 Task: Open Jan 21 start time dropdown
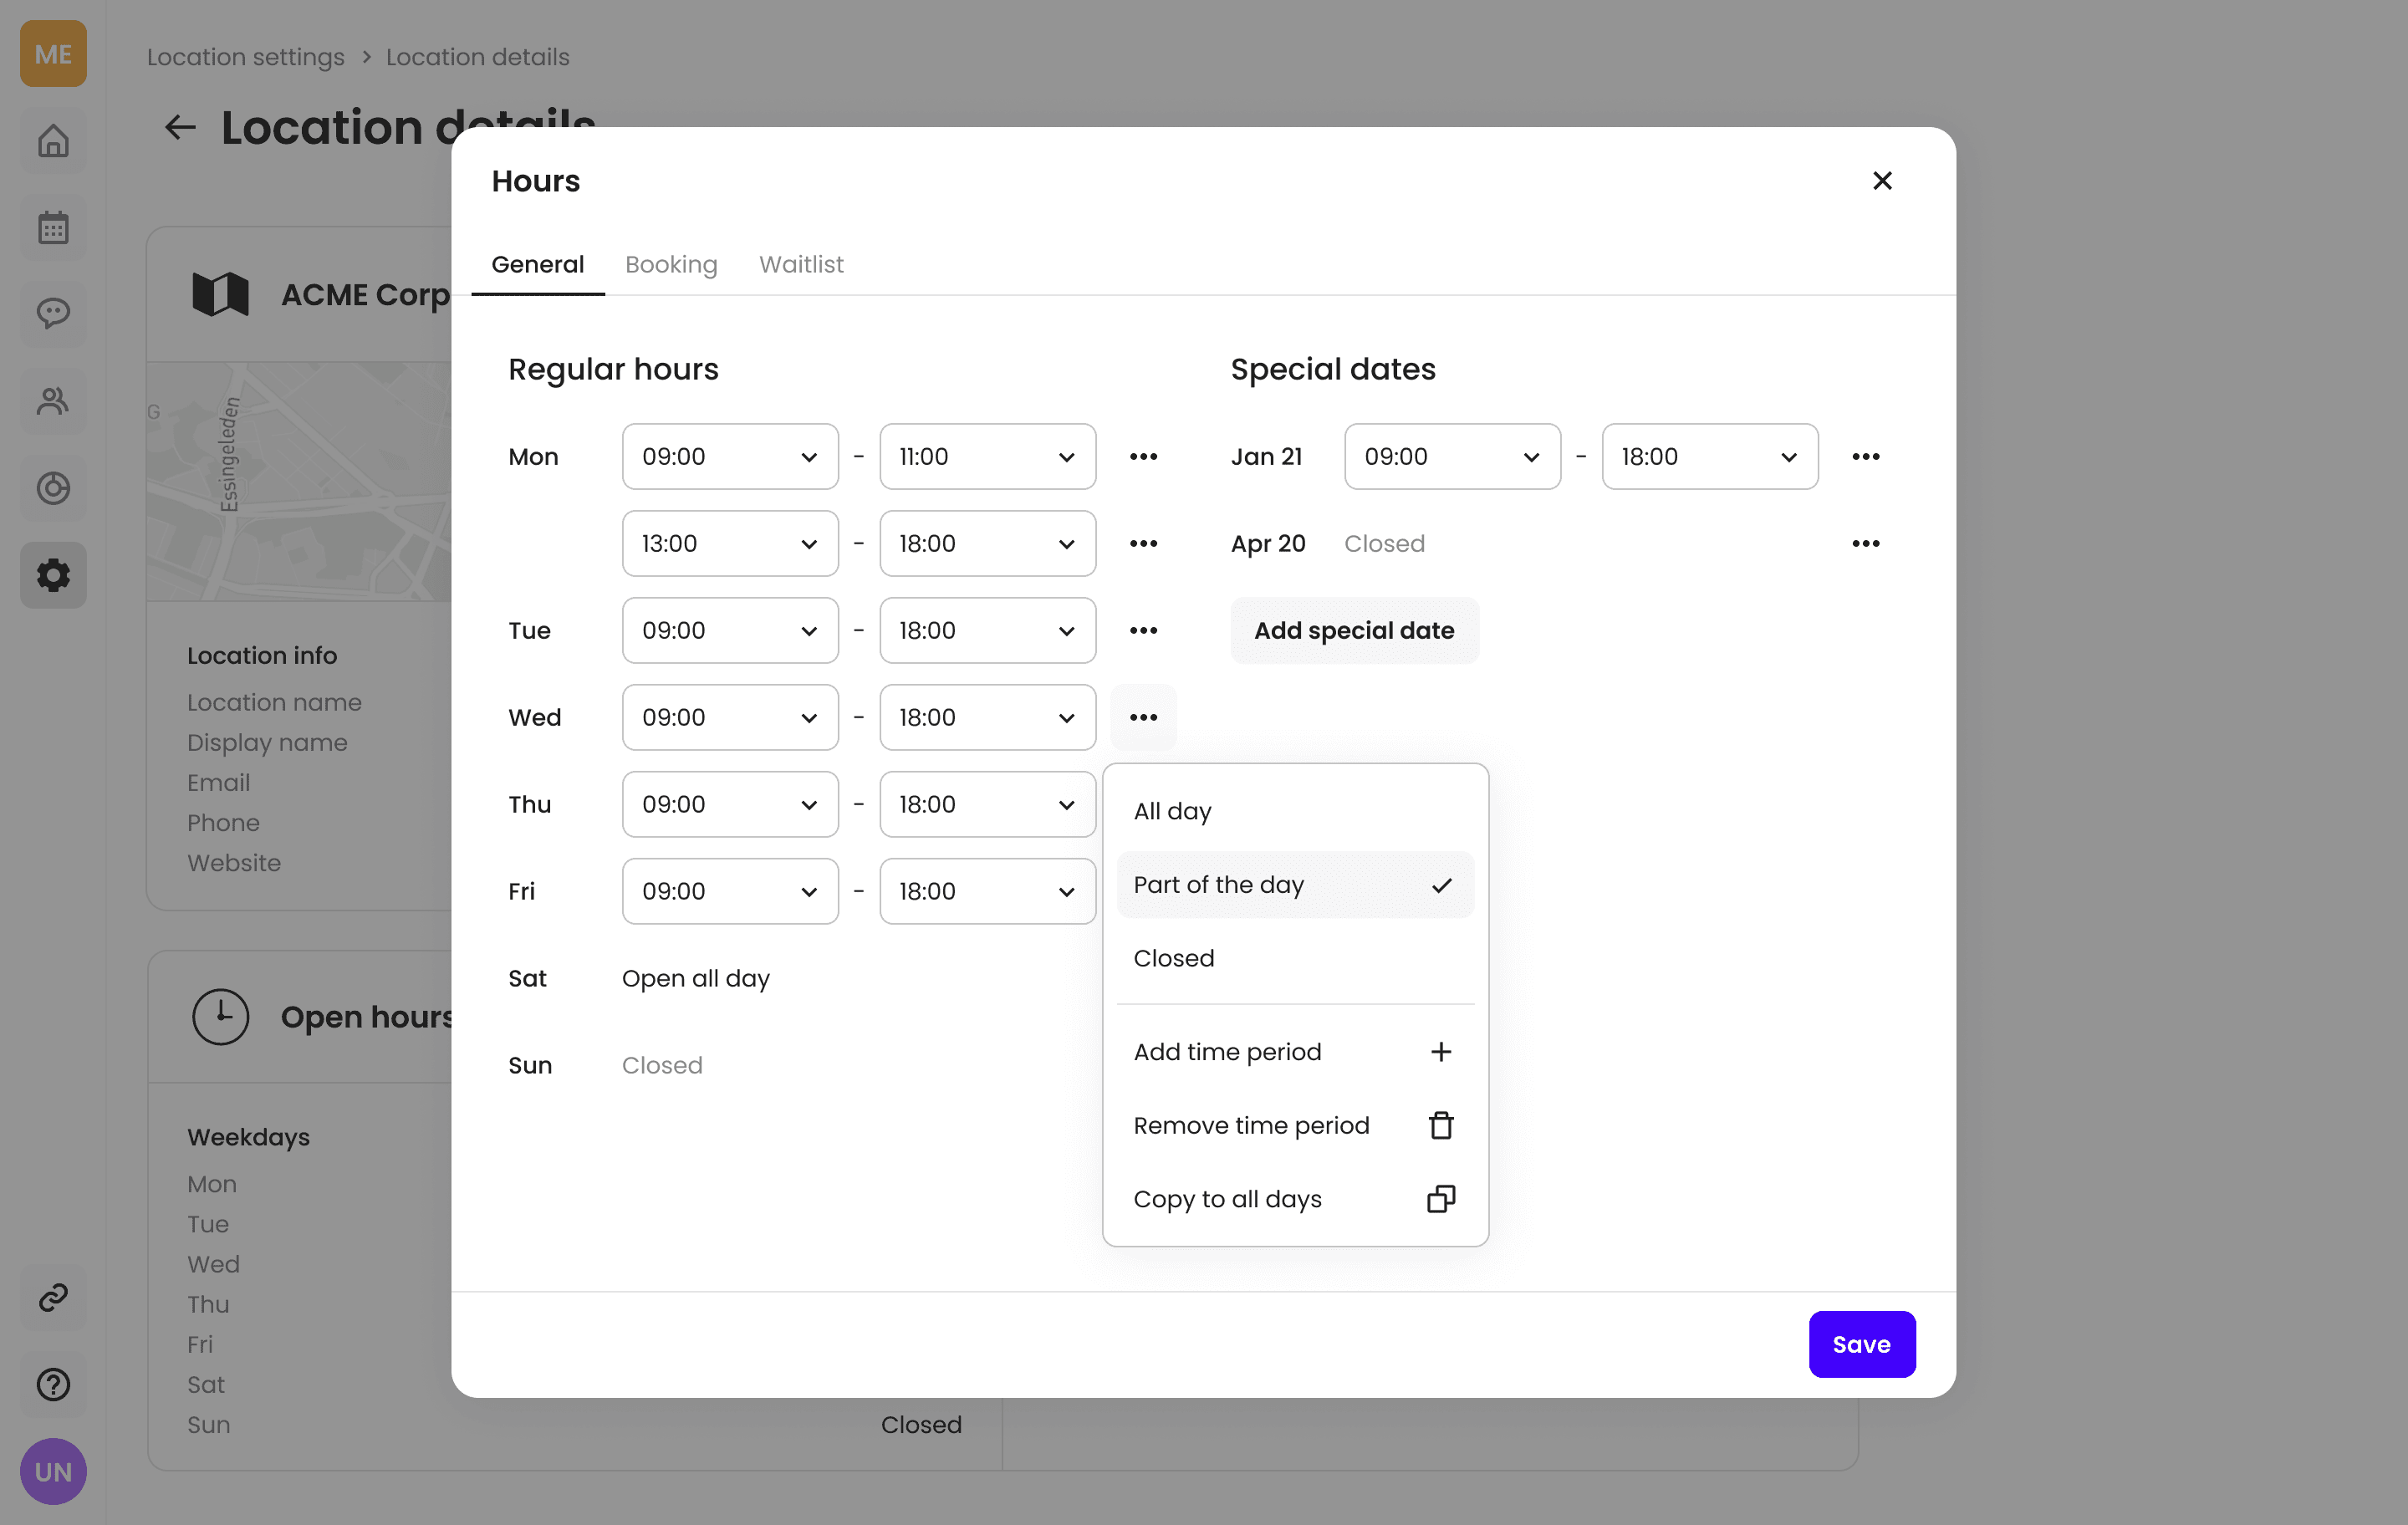[x=1452, y=457]
